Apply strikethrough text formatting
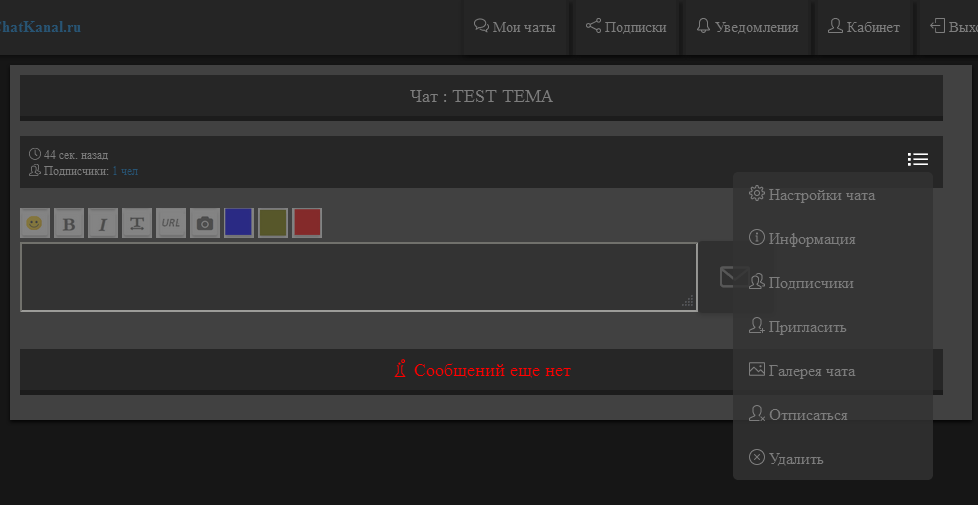 coord(137,223)
